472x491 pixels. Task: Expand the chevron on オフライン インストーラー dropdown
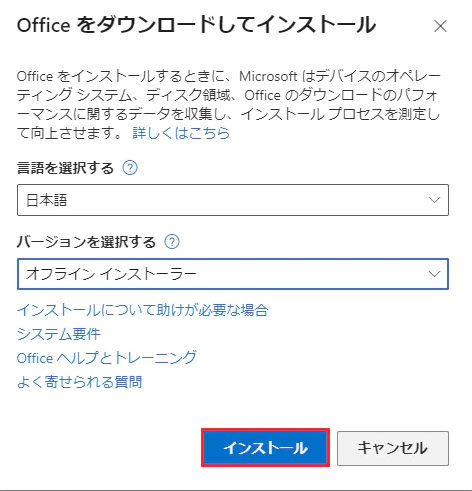[434, 274]
